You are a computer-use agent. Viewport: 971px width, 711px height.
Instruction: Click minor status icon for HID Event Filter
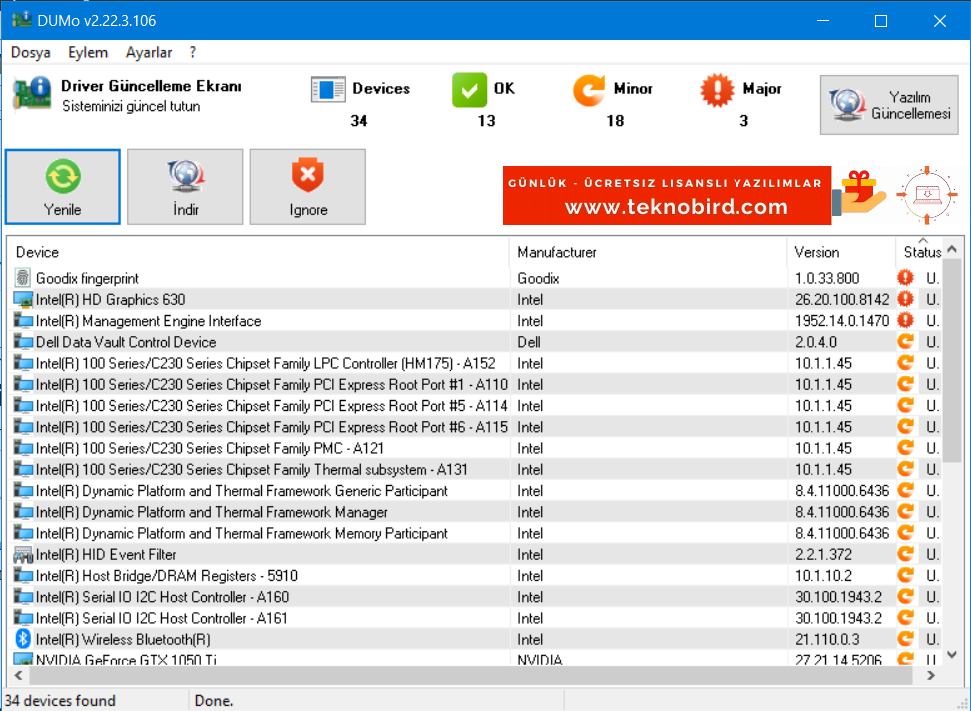coord(905,554)
